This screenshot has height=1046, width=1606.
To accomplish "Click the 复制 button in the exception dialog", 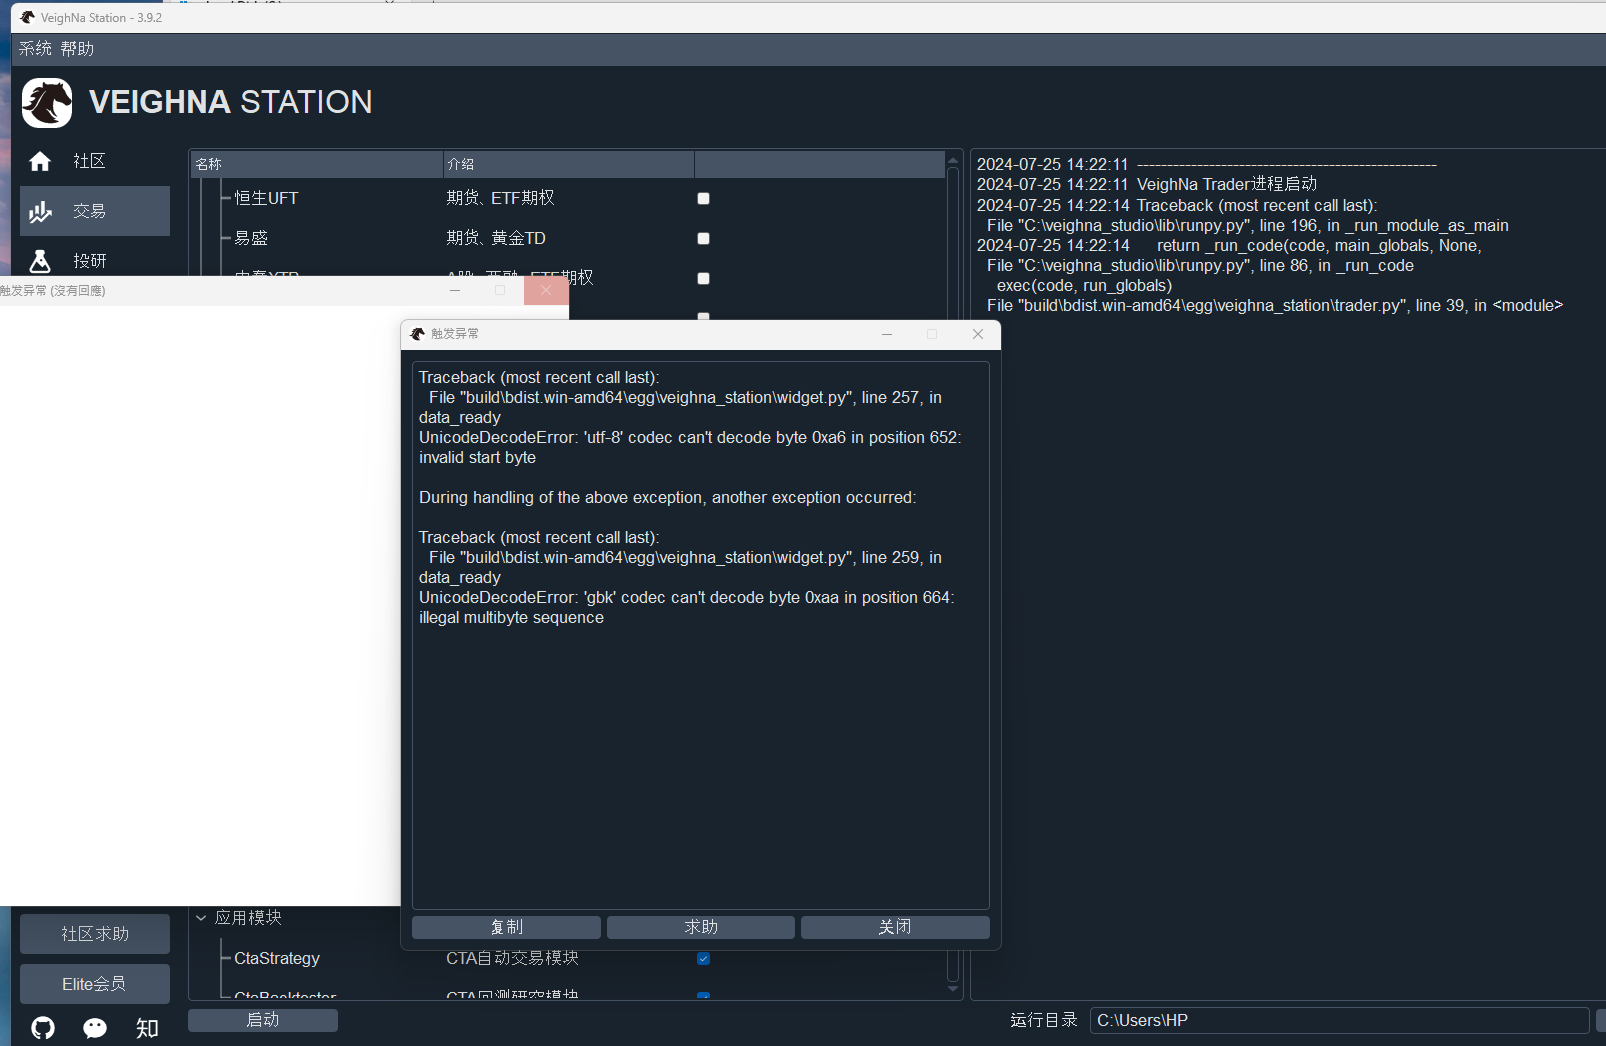I will [506, 927].
